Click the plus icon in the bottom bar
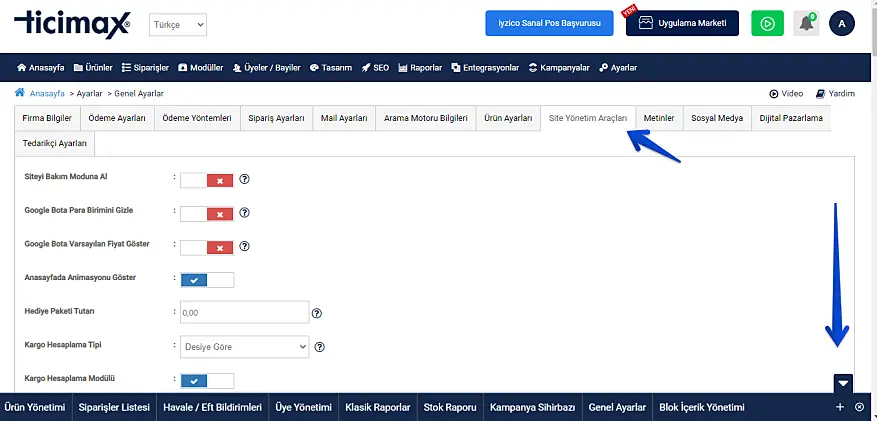This screenshot has height=421, width=877. point(840,407)
